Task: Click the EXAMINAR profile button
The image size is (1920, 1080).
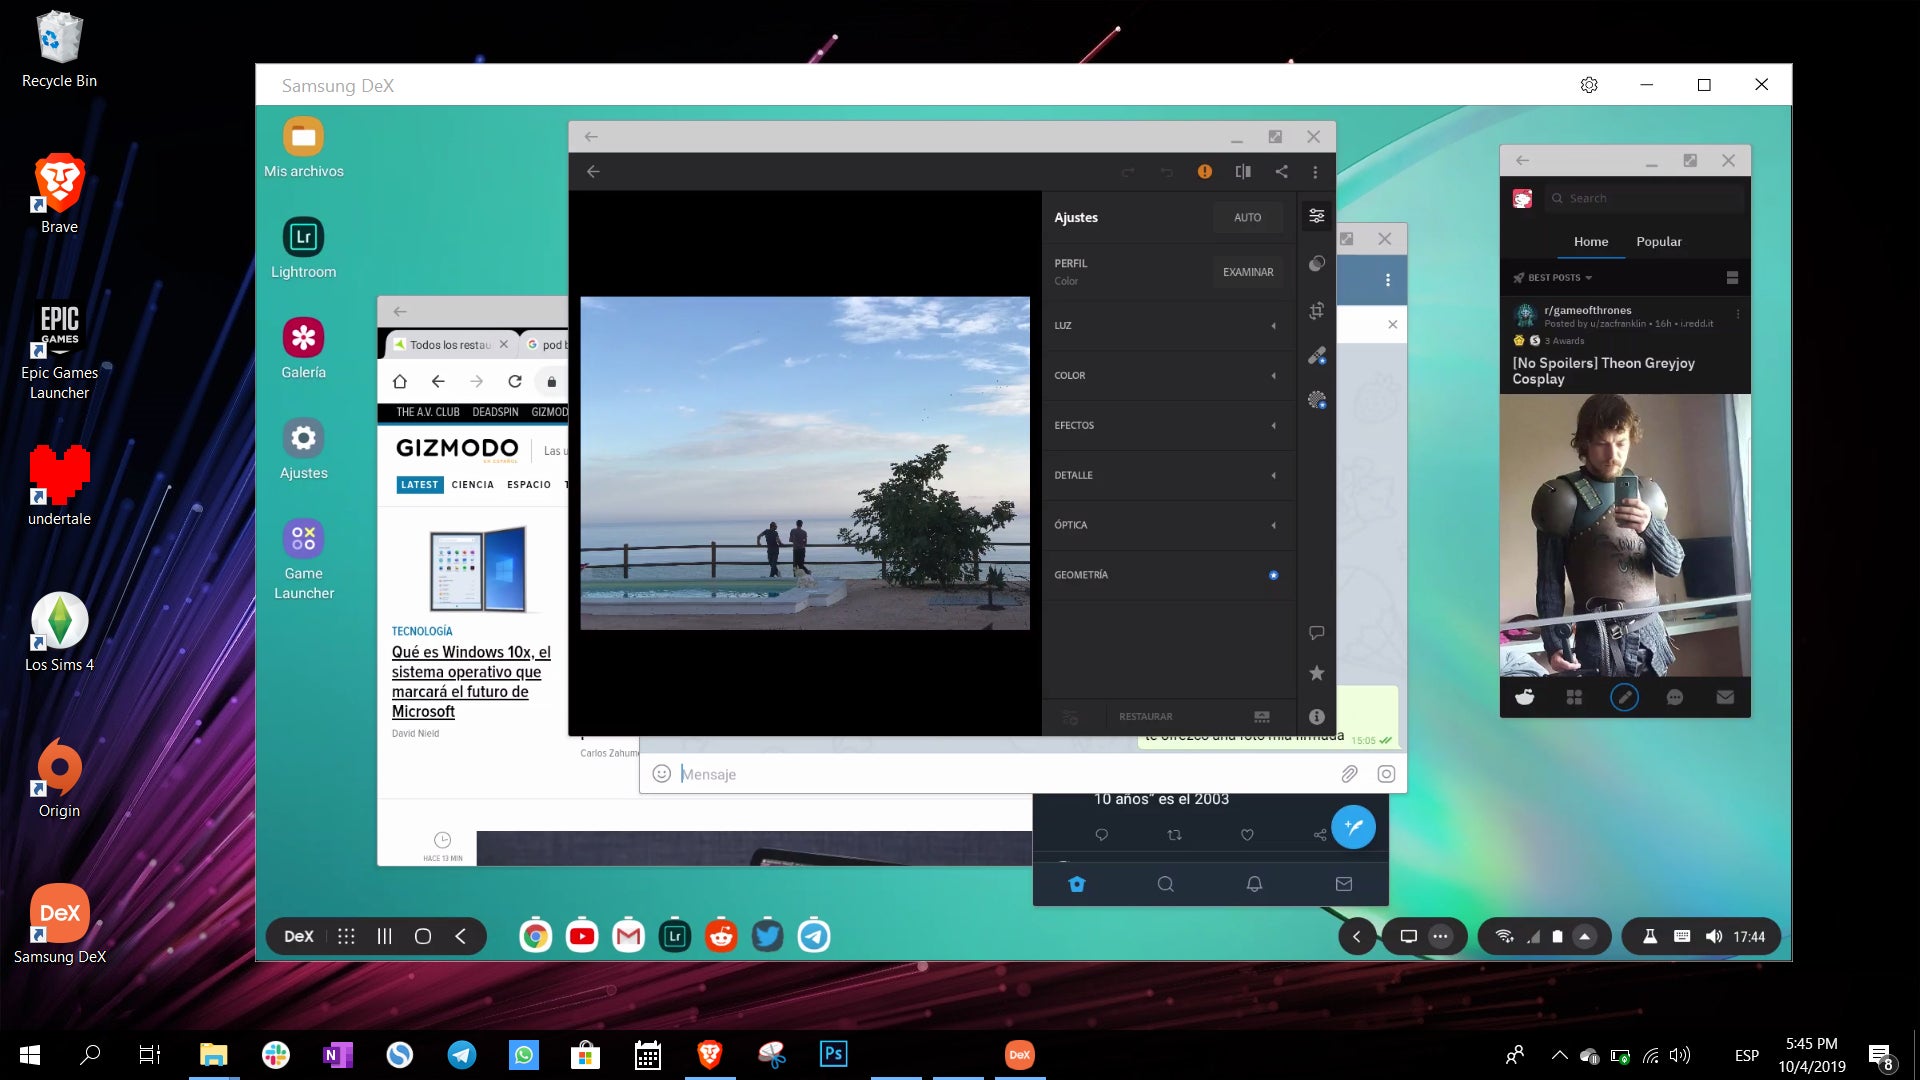Action: click(1247, 272)
